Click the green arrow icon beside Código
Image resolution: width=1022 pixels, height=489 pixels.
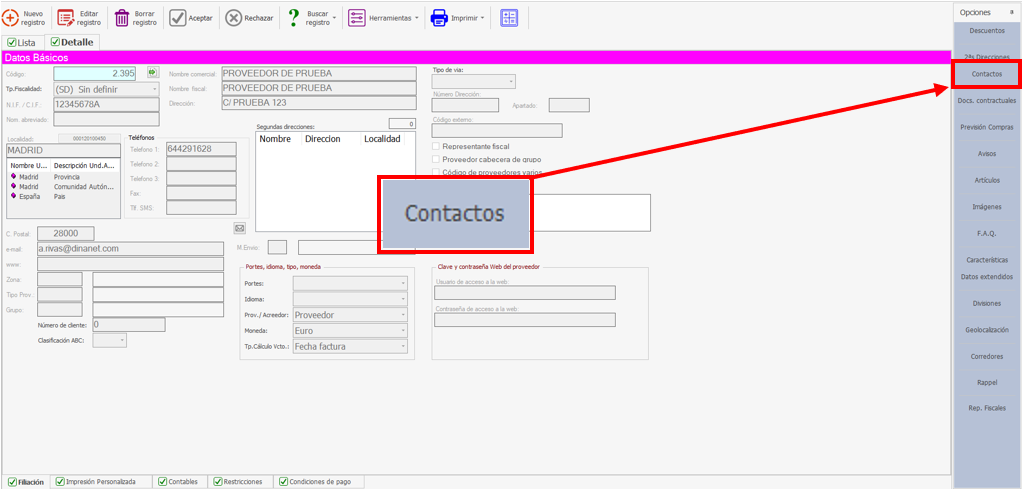point(152,72)
